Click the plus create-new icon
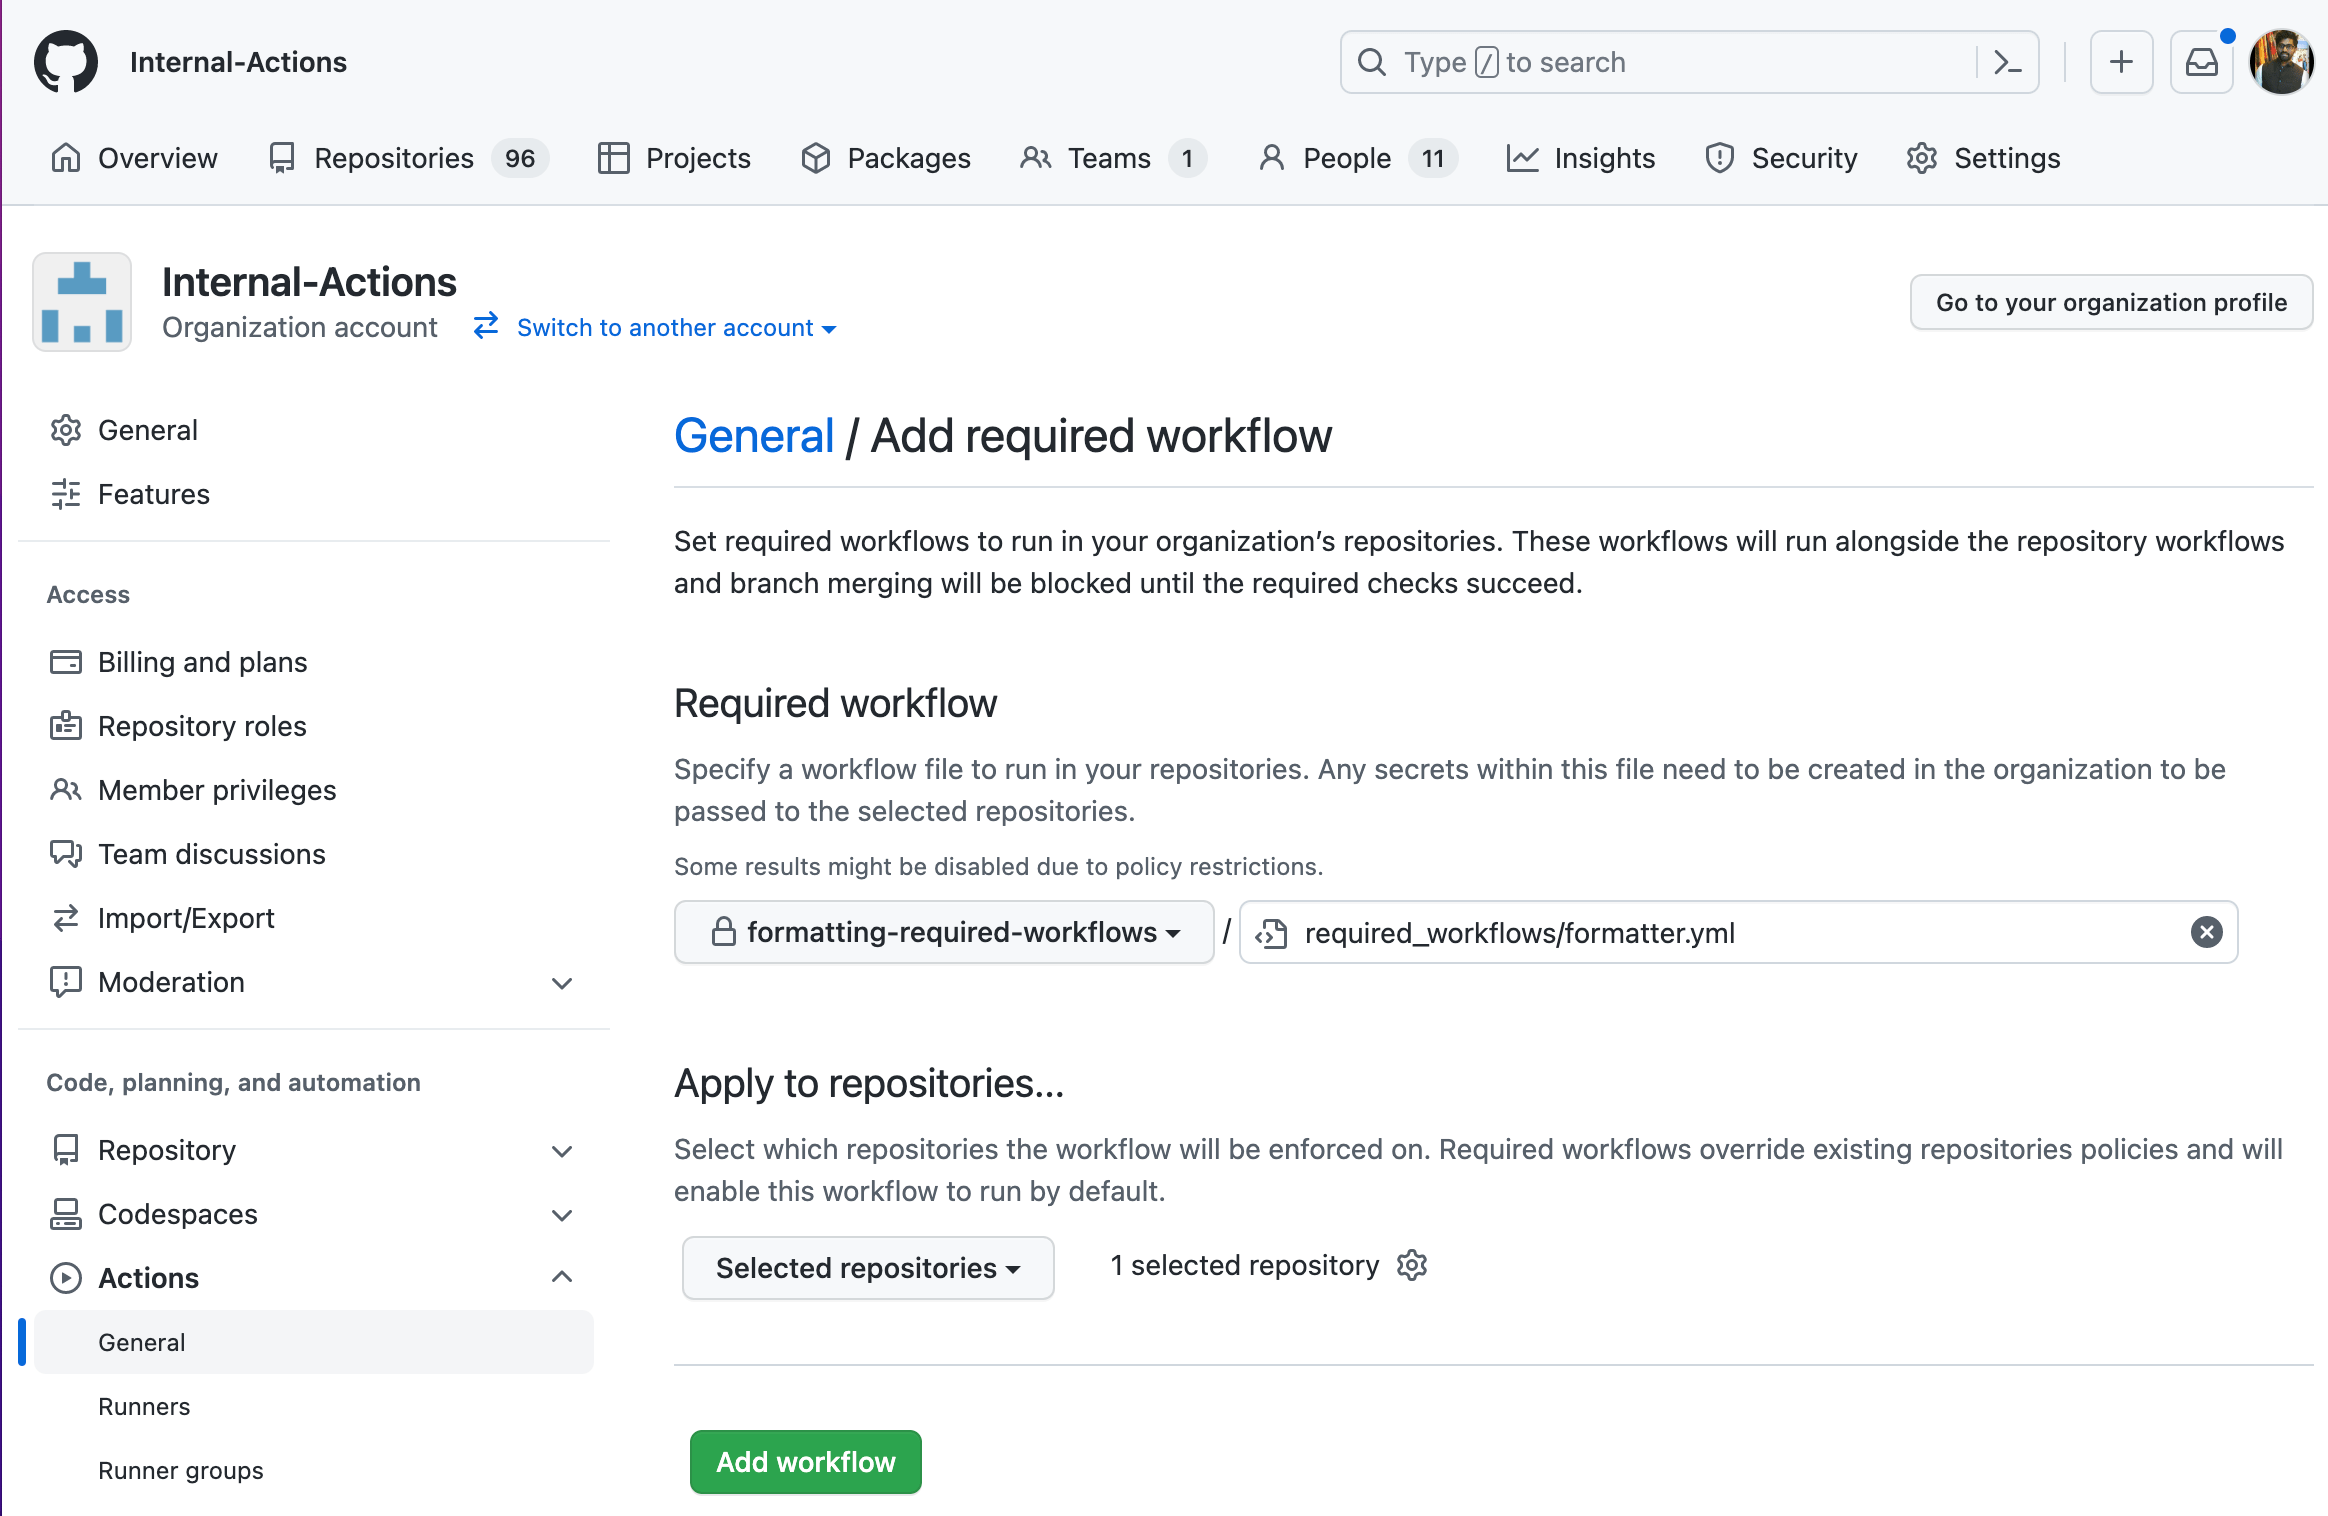The height and width of the screenshot is (1516, 2328). (x=2121, y=62)
